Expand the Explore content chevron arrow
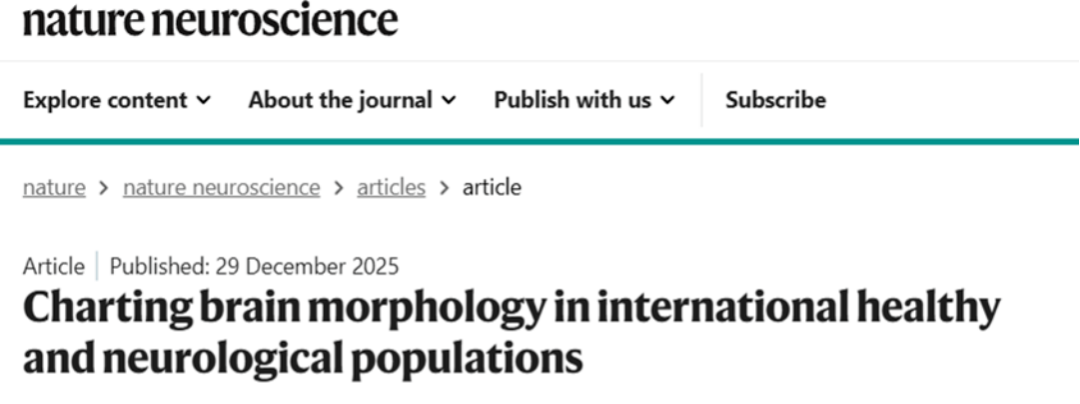1080x404 pixels. pyautogui.click(x=204, y=100)
